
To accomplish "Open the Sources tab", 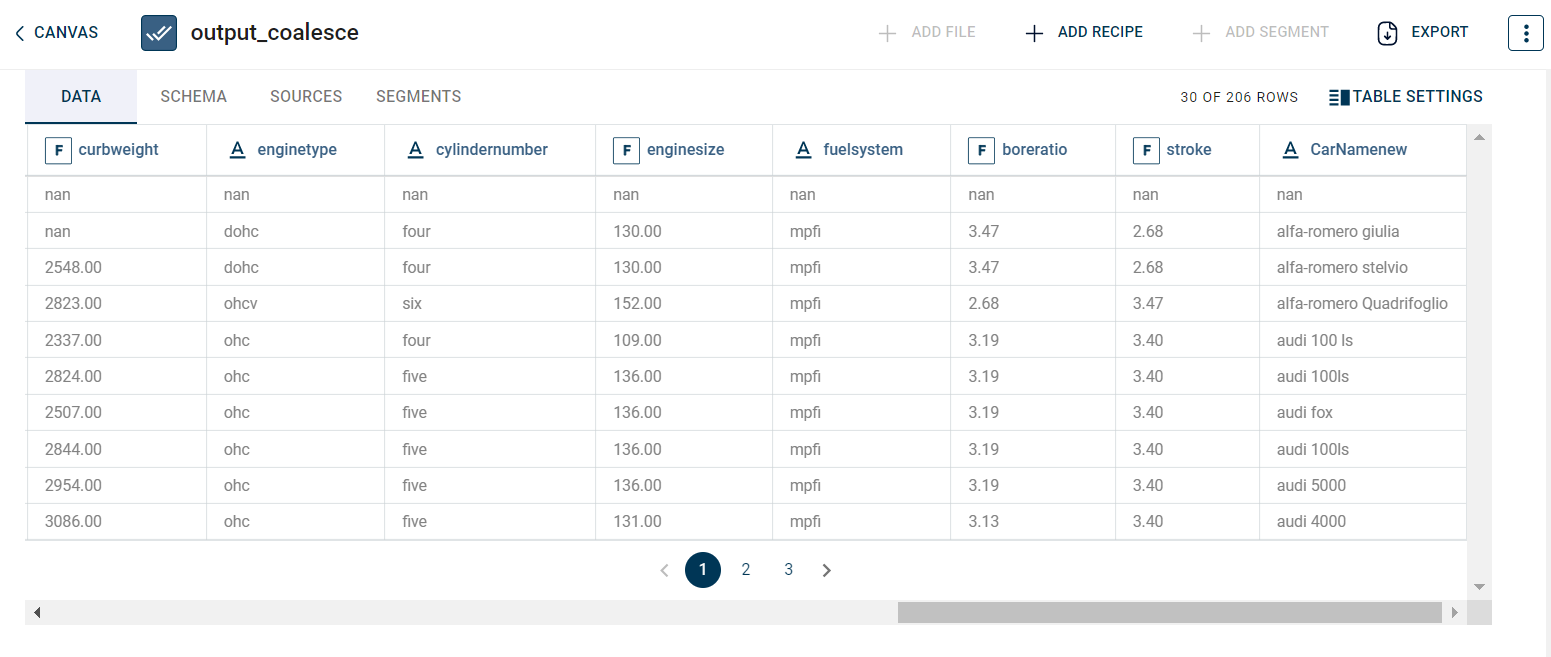I will 306,97.
